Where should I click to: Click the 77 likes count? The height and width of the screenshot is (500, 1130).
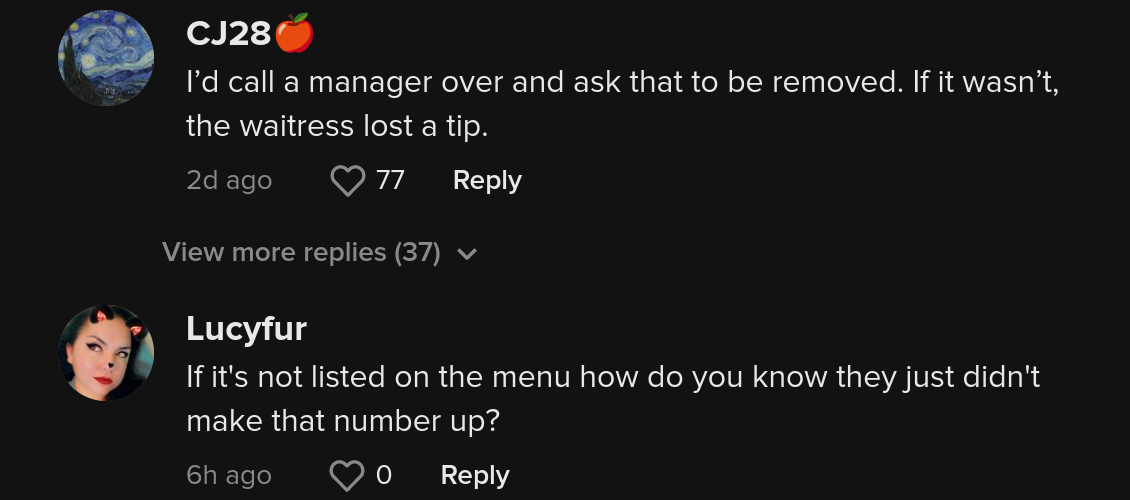(x=390, y=180)
